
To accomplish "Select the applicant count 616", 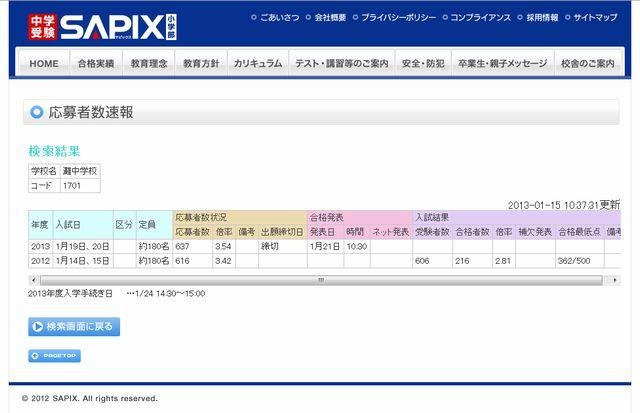I will pos(192,261).
